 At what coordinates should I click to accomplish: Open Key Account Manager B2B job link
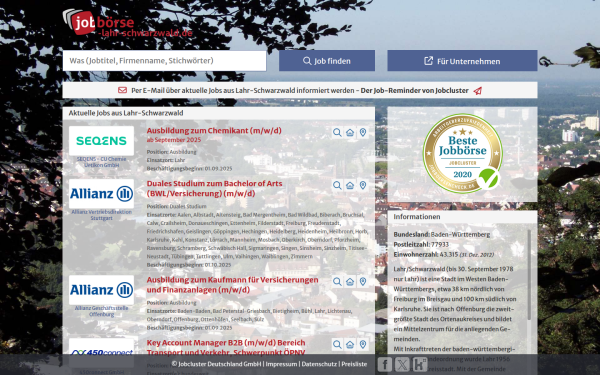click(x=226, y=347)
